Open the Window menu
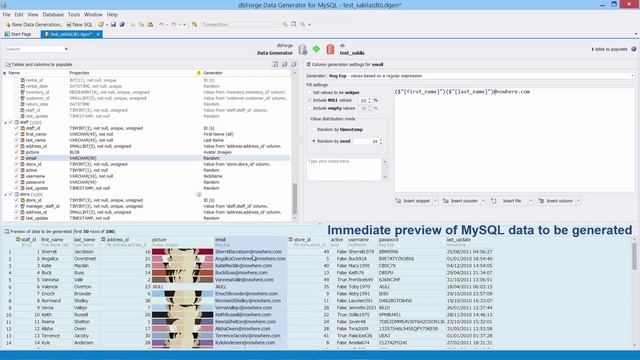640x360 pixels. [x=93, y=14]
